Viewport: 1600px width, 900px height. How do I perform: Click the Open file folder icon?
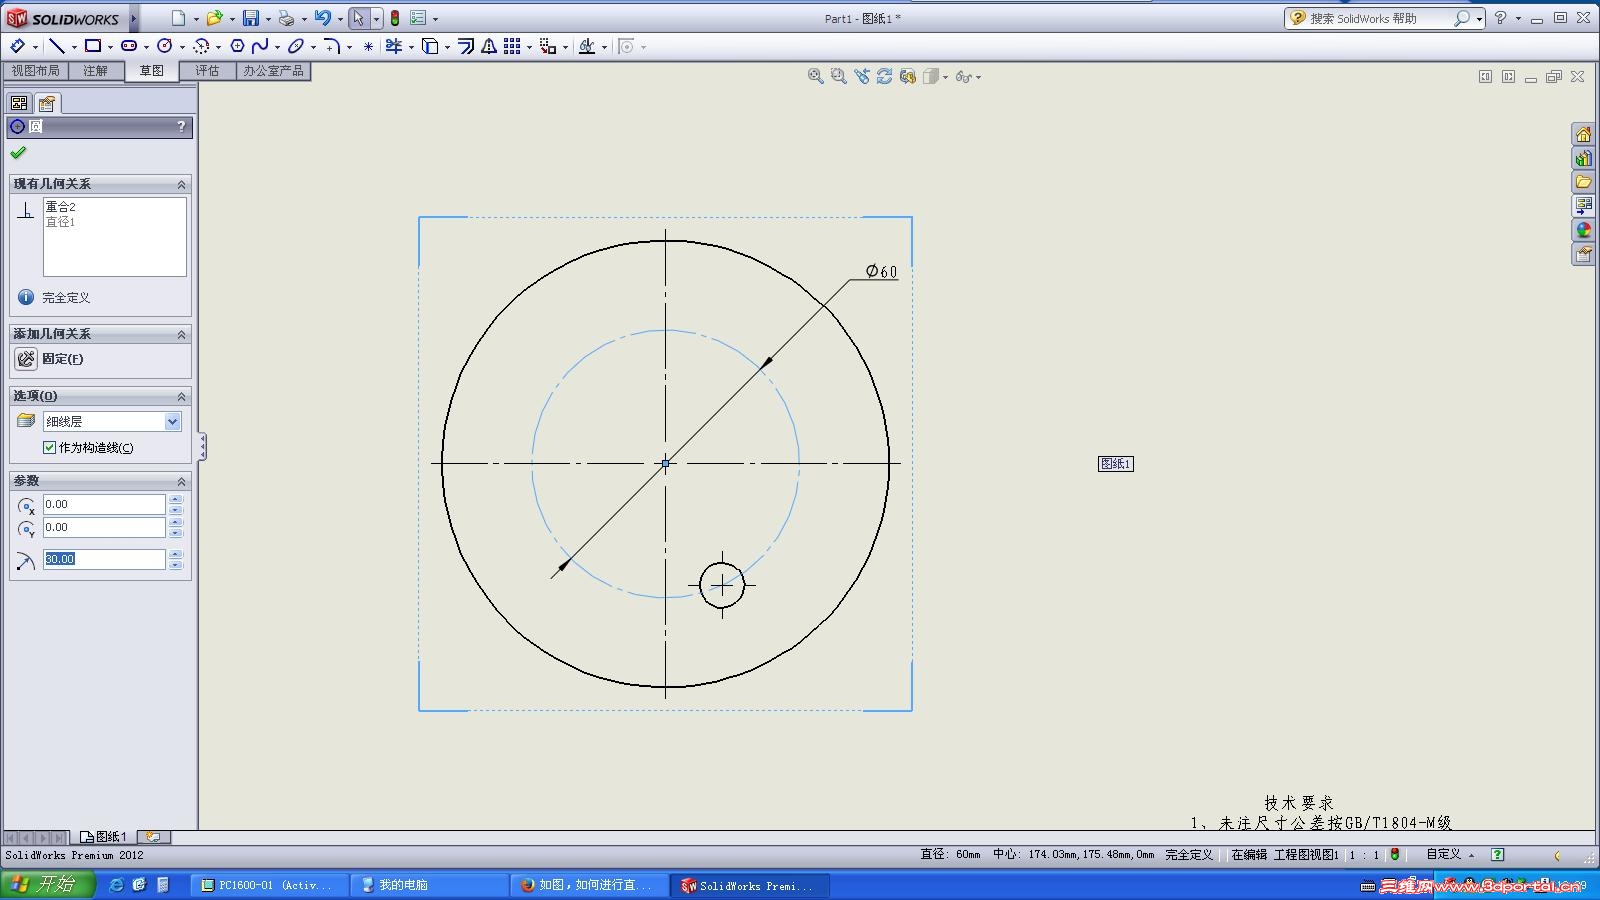click(x=214, y=18)
